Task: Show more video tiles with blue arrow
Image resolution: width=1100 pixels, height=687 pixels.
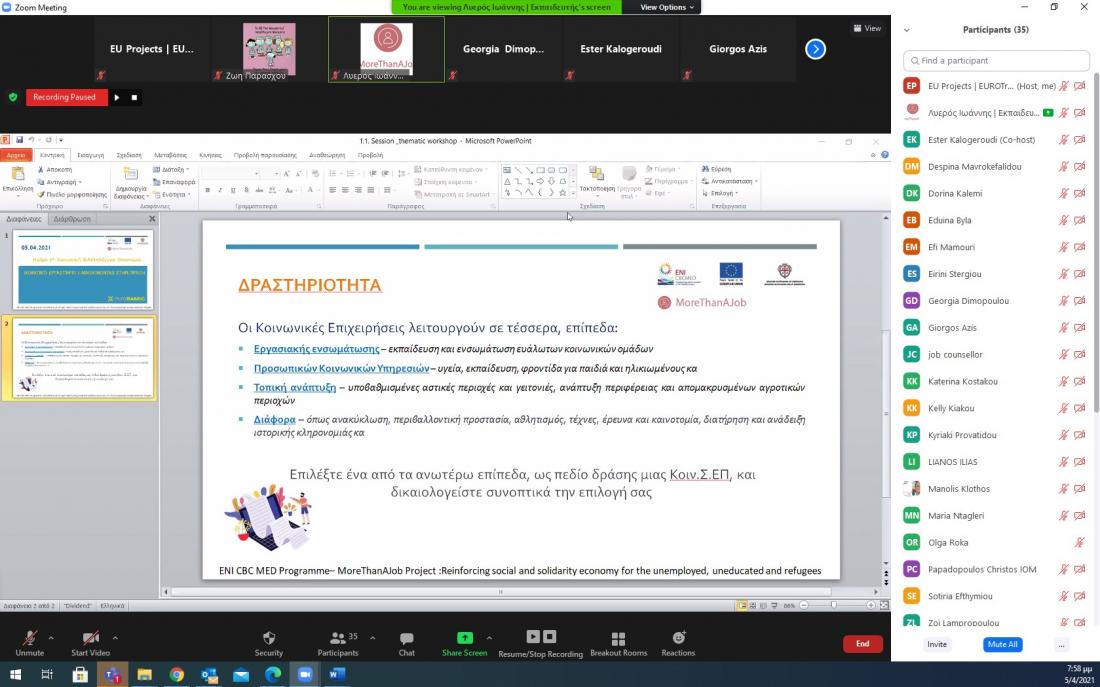Action: click(815, 49)
